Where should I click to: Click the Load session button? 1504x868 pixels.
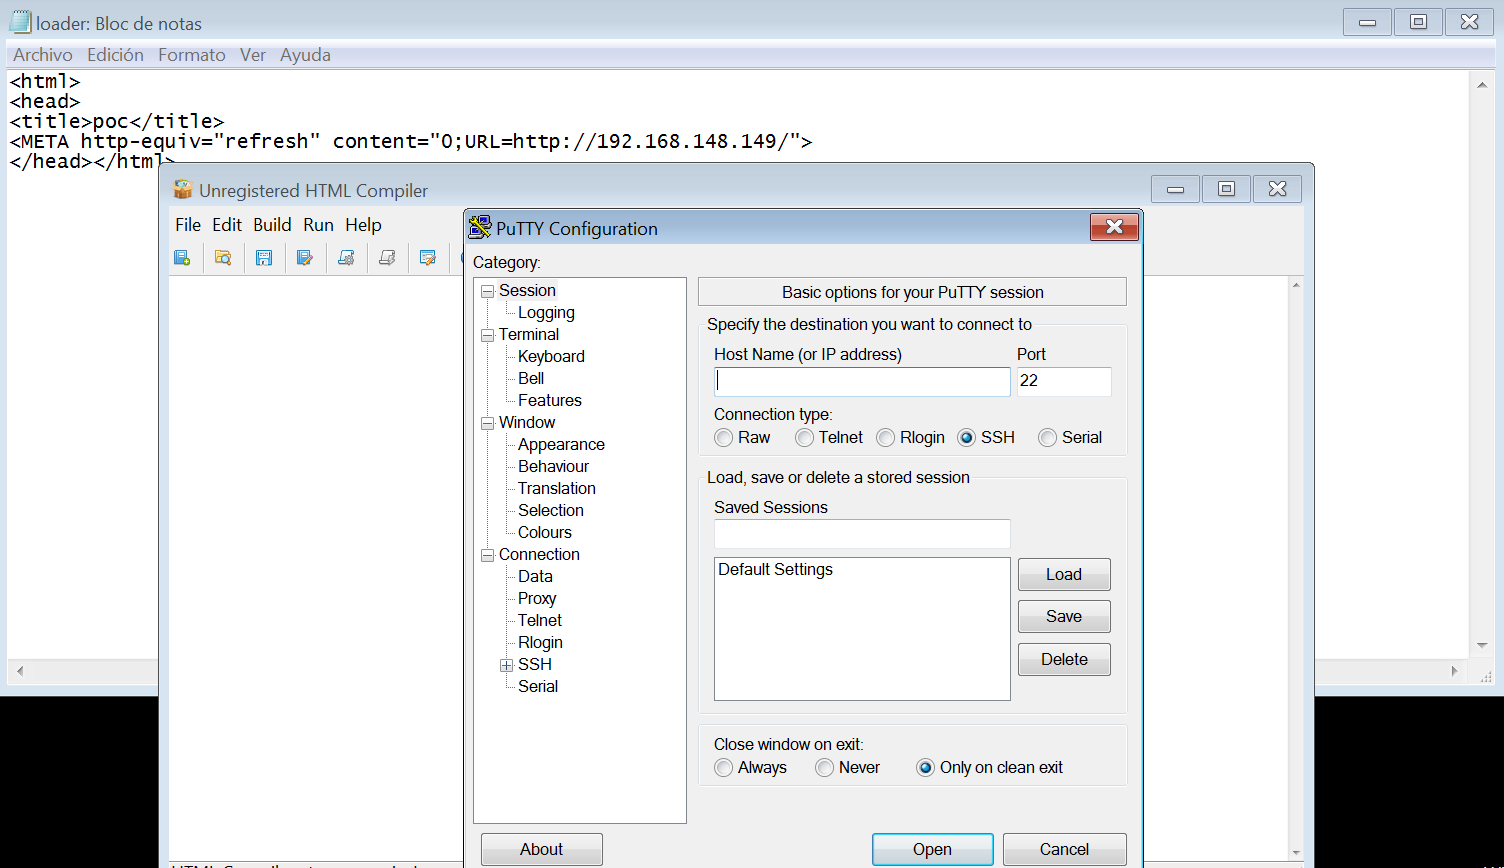coord(1064,574)
